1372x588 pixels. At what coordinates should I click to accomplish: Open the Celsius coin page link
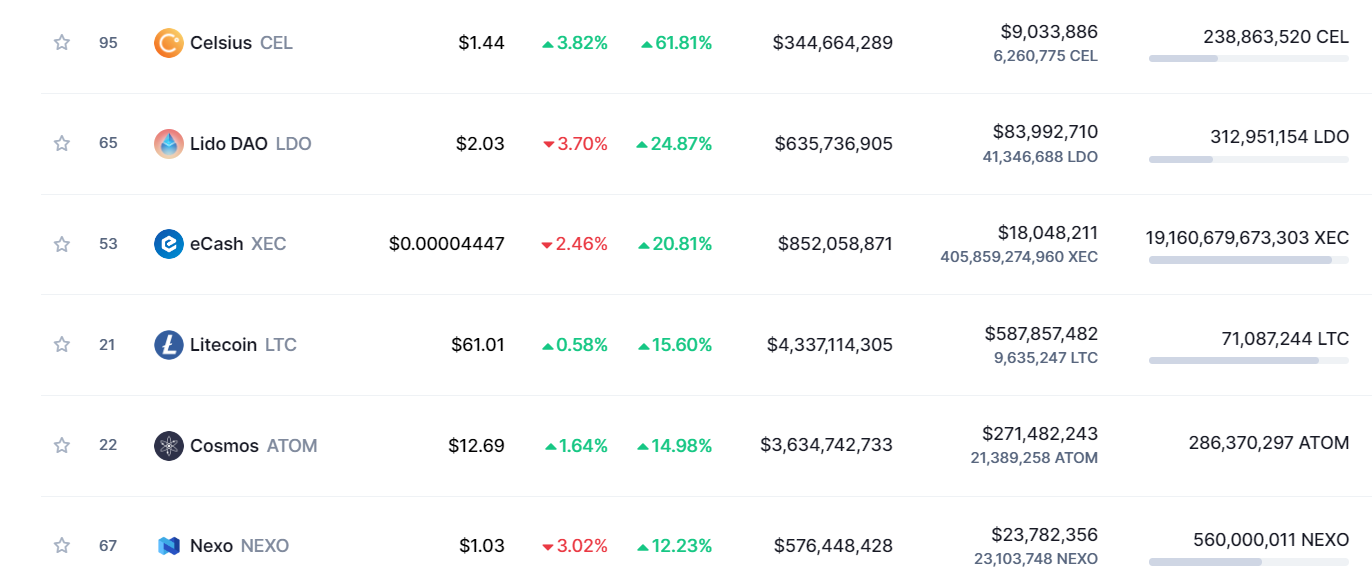(x=221, y=43)
